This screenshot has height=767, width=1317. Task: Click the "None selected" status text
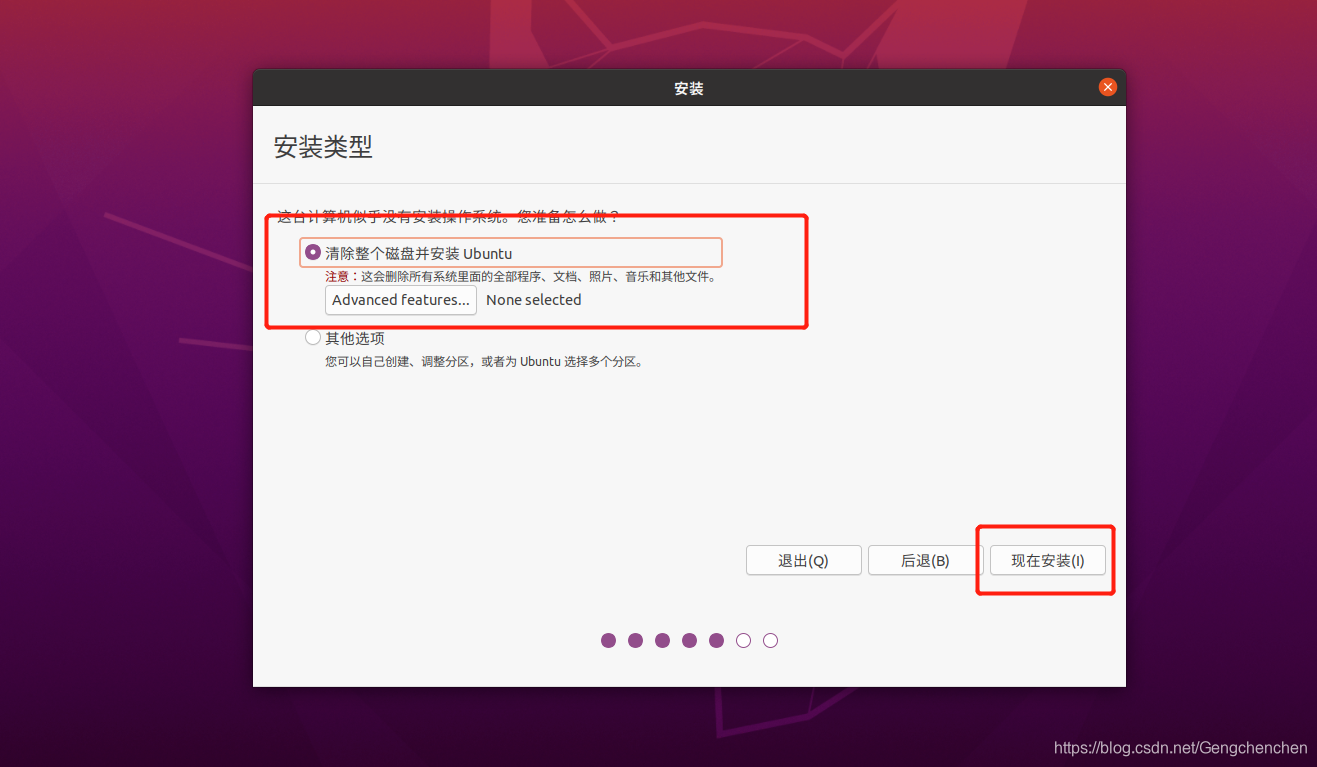click(533, 300)
